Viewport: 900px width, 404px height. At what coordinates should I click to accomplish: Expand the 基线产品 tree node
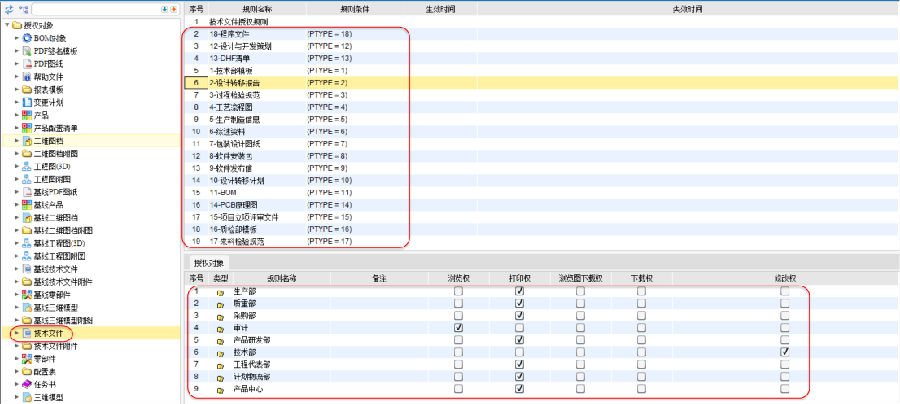click(17, 204)
